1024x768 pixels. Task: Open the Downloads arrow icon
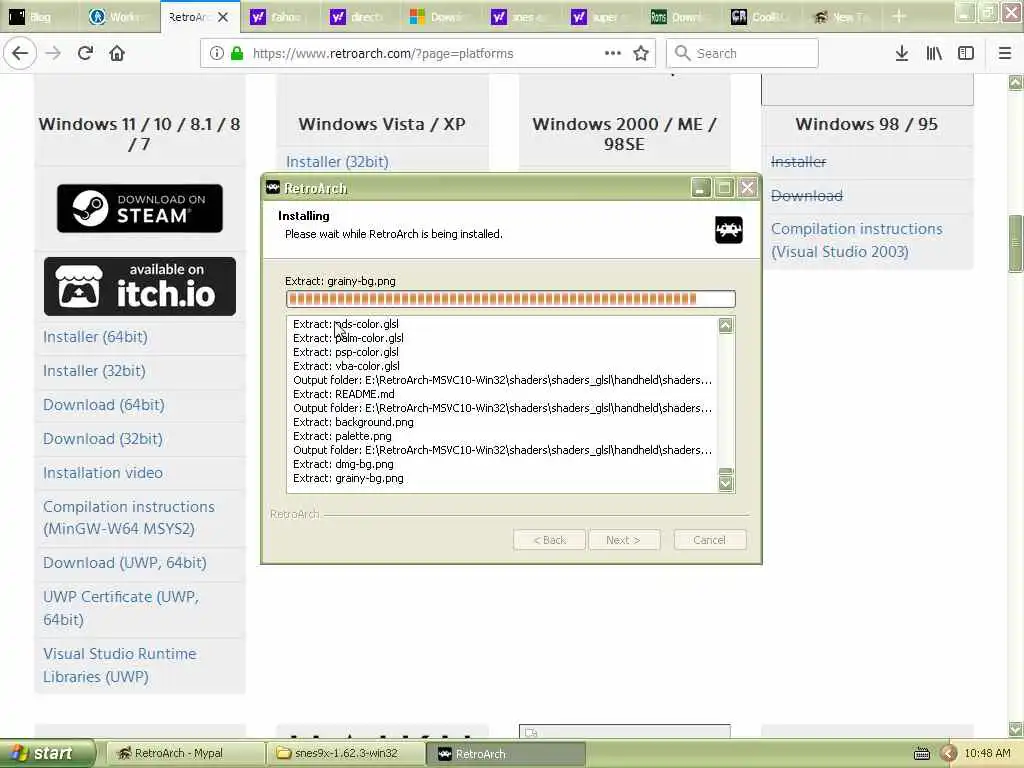[x=902, y=54]
